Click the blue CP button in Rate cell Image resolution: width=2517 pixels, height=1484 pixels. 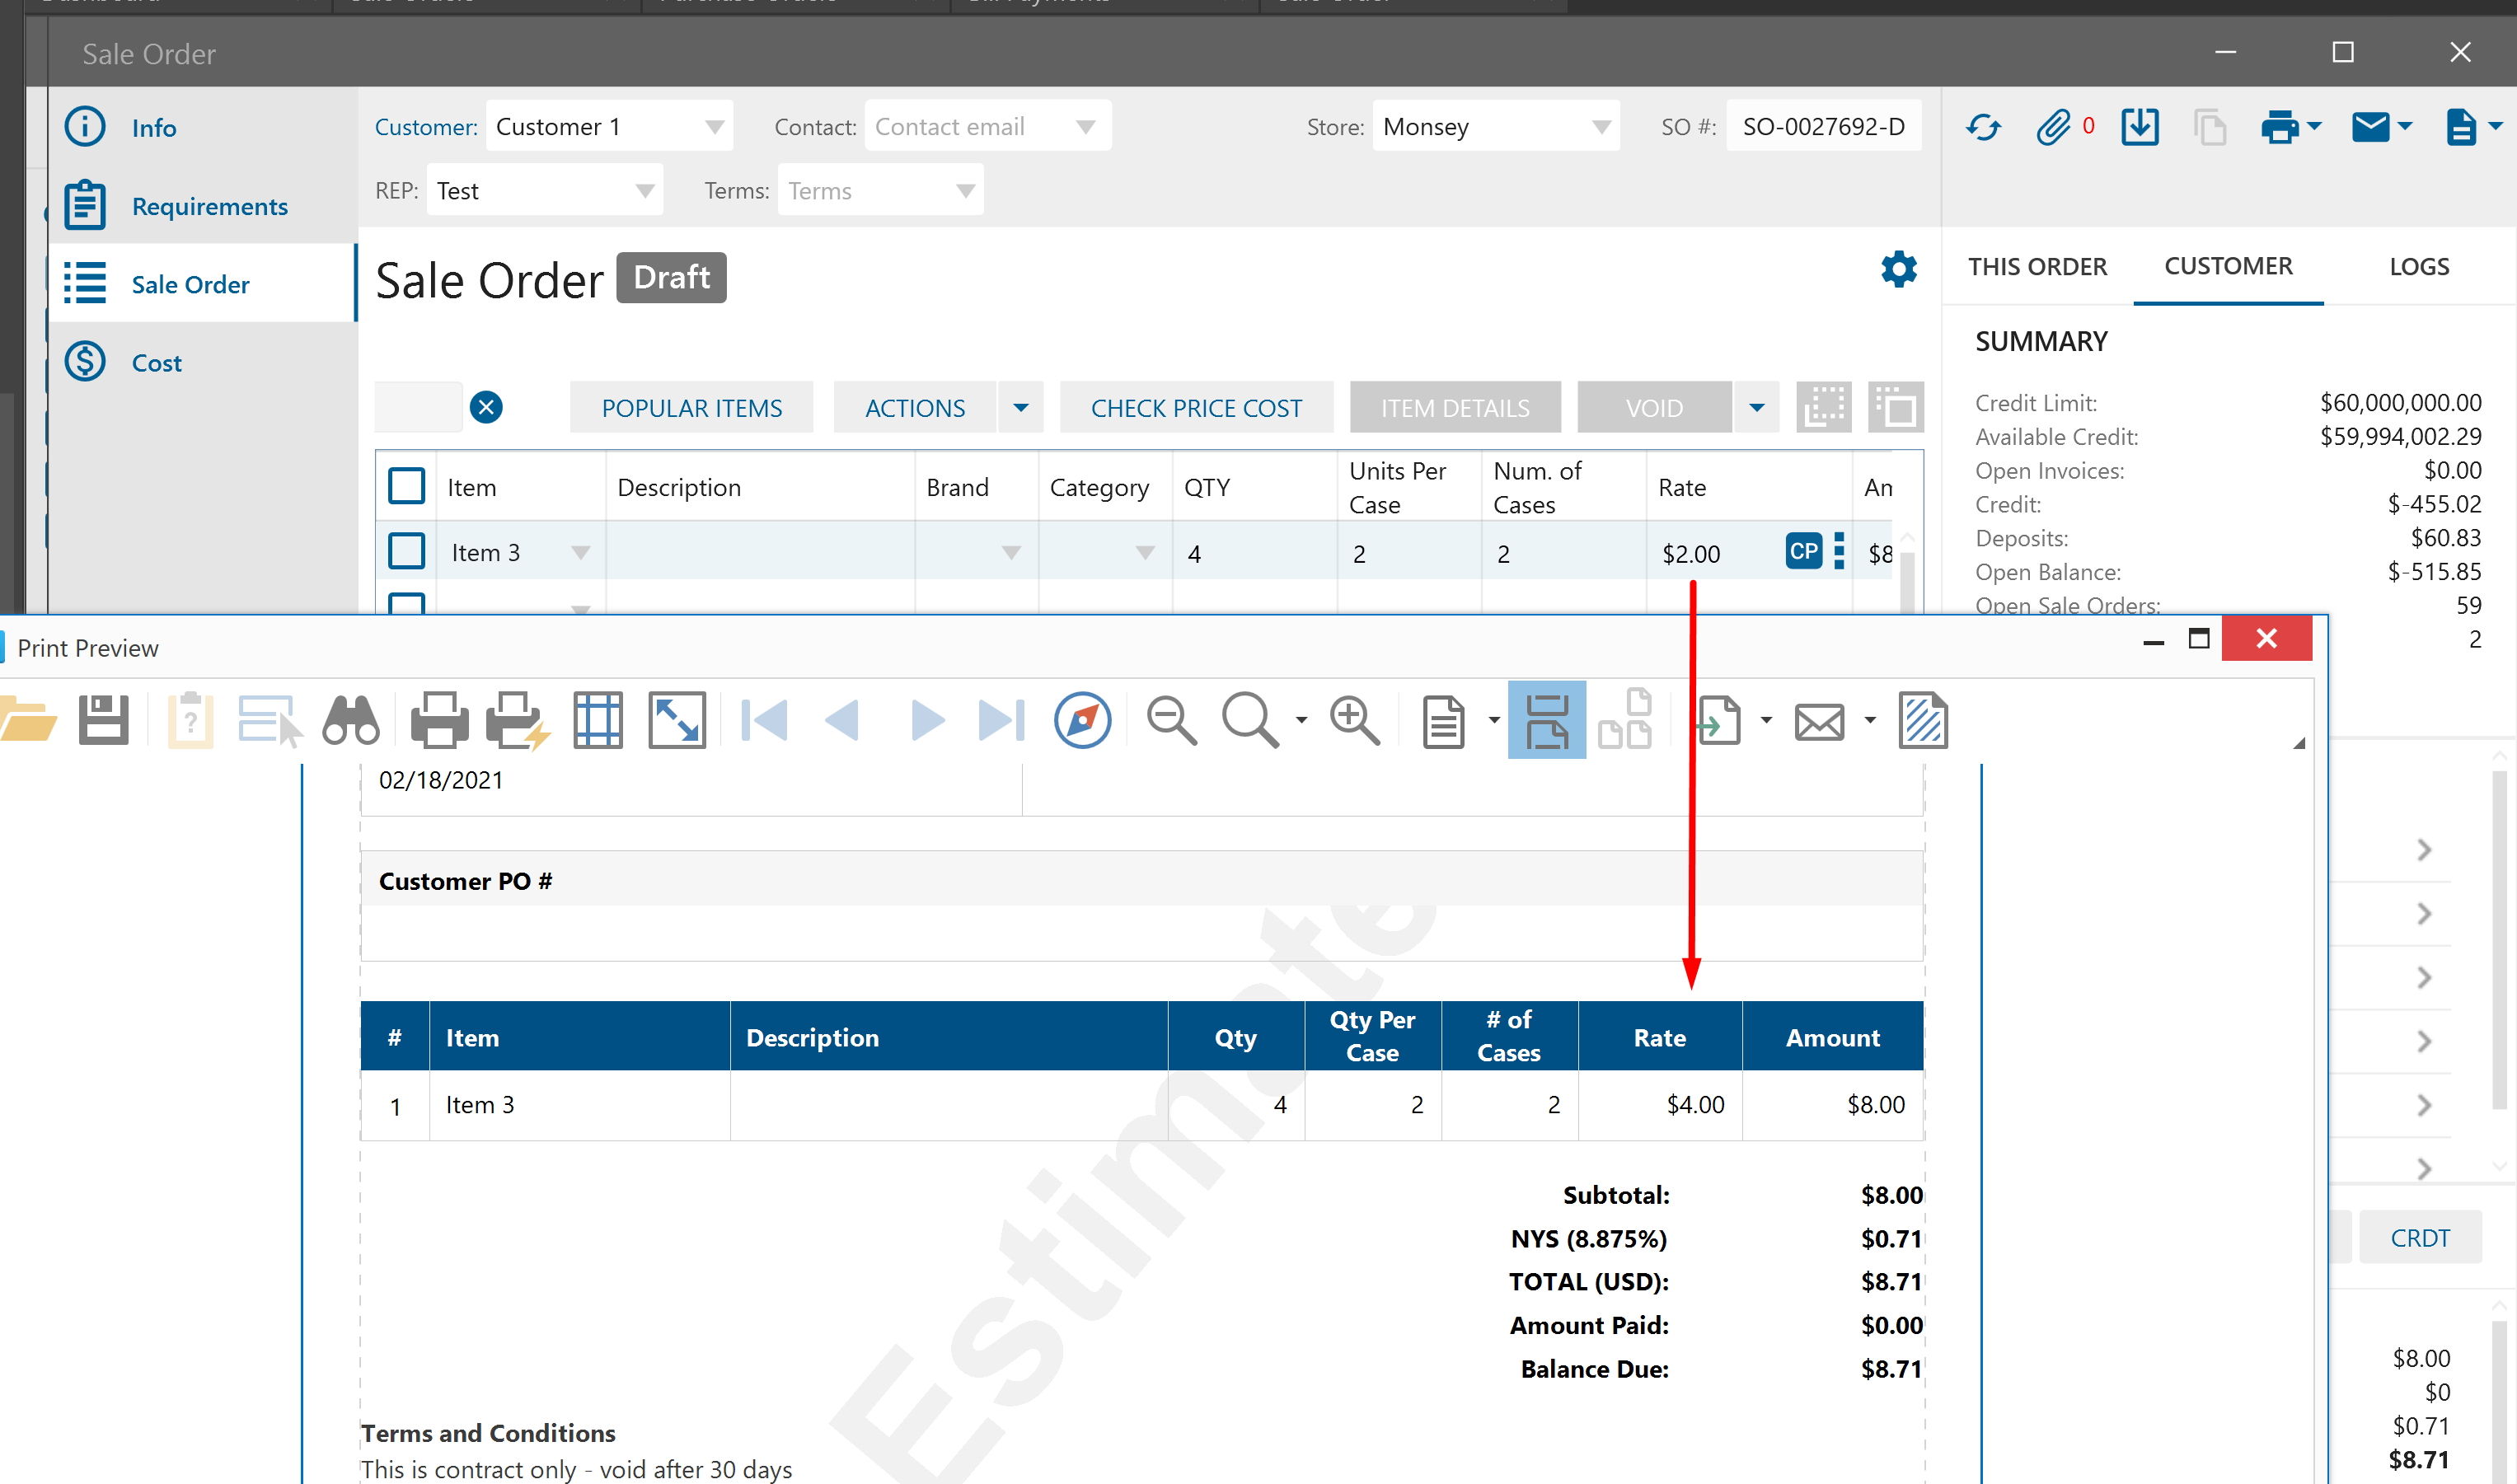[x=1803, y=551]
